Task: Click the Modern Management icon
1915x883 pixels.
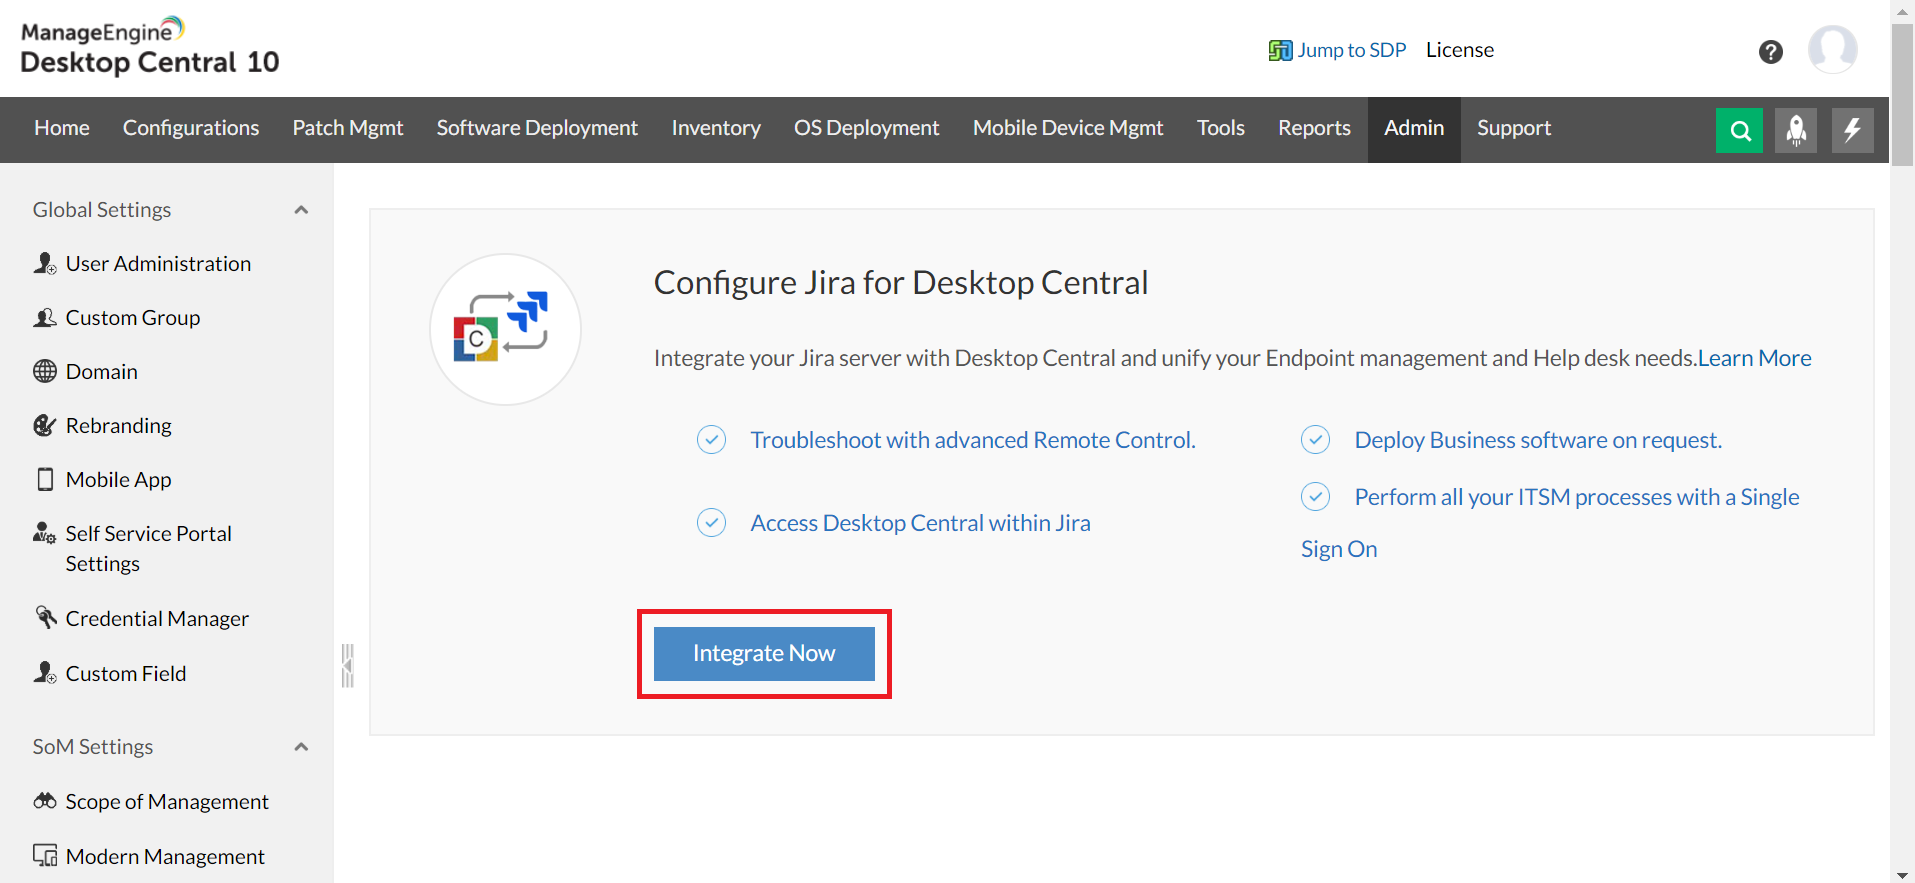Action: 45,856
